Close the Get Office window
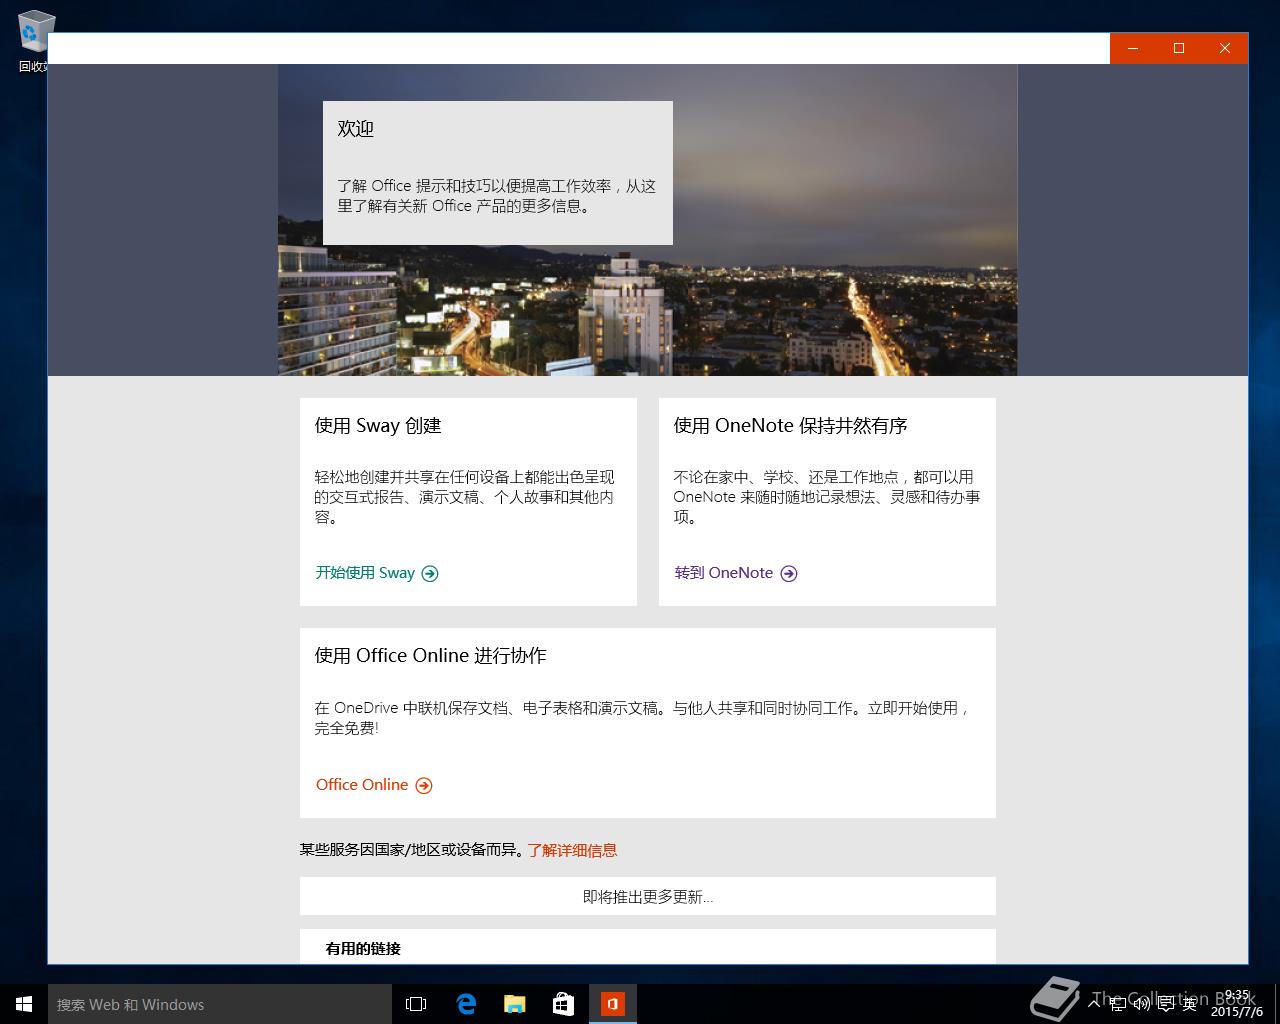Viewport: 1280px width, 1024px height. pos(1225,48)
